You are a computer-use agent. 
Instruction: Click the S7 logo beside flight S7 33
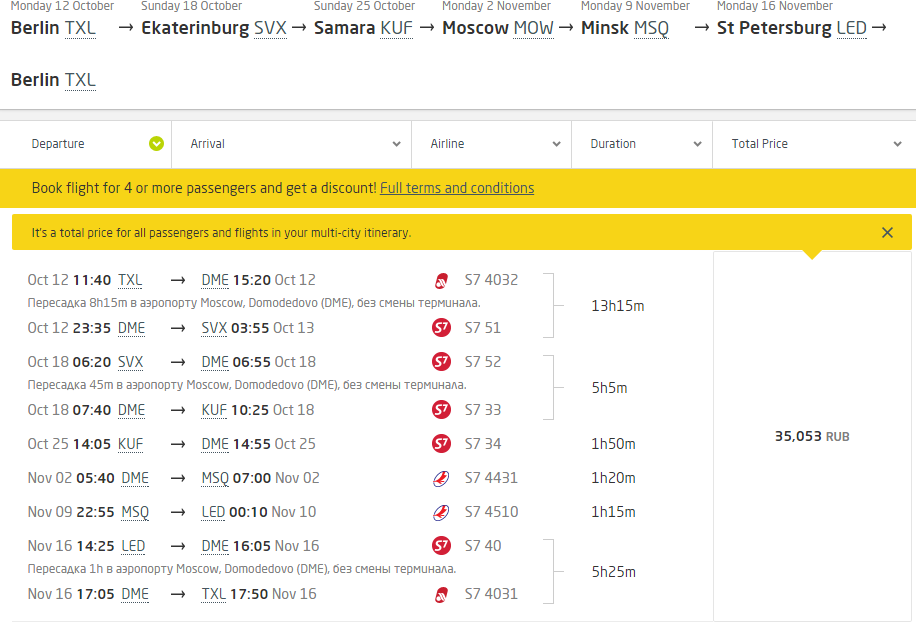[x=441, y=409]
